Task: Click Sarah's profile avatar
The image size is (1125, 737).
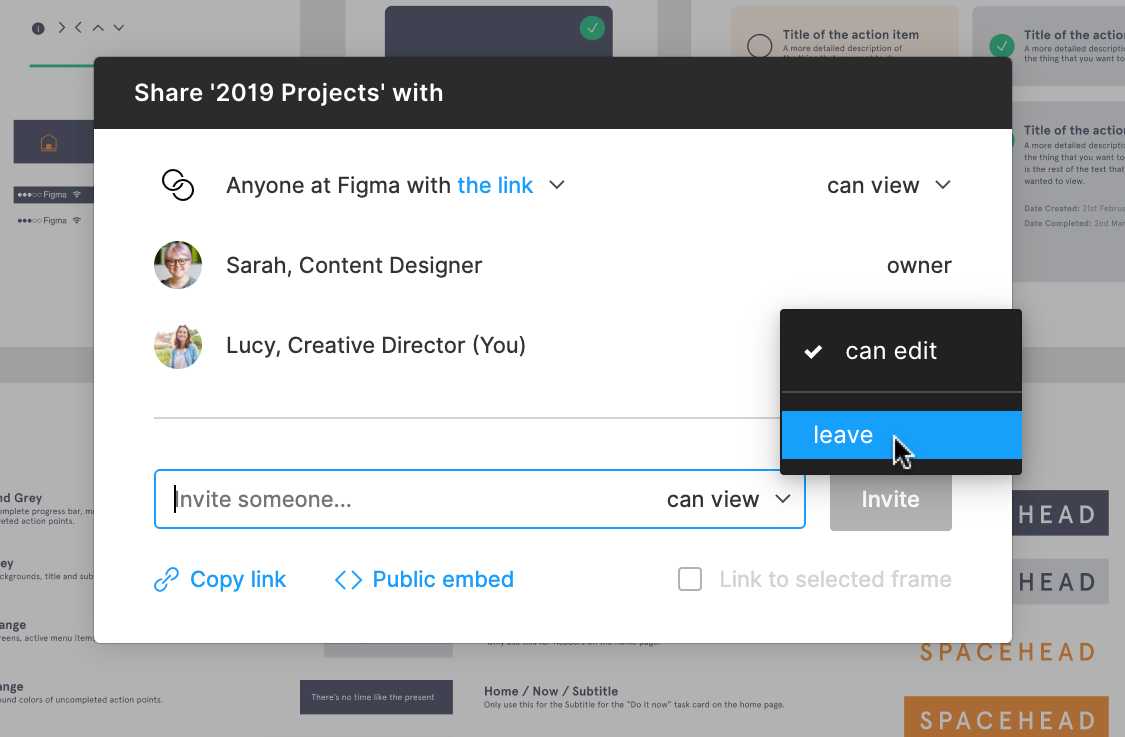Action: tap(178, 265)
